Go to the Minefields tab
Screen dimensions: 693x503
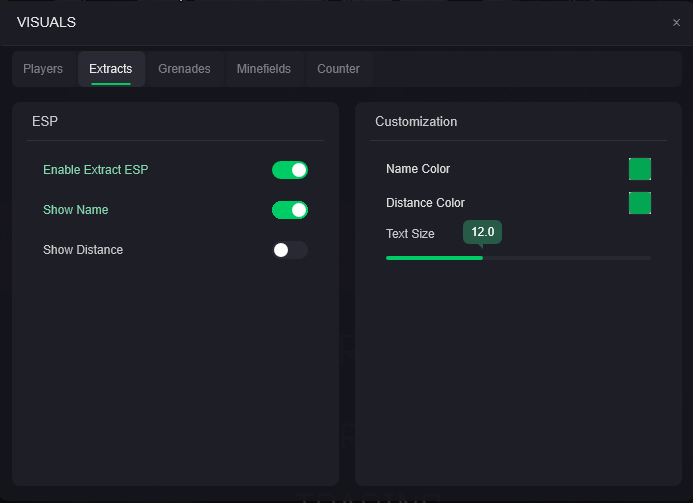263,69
